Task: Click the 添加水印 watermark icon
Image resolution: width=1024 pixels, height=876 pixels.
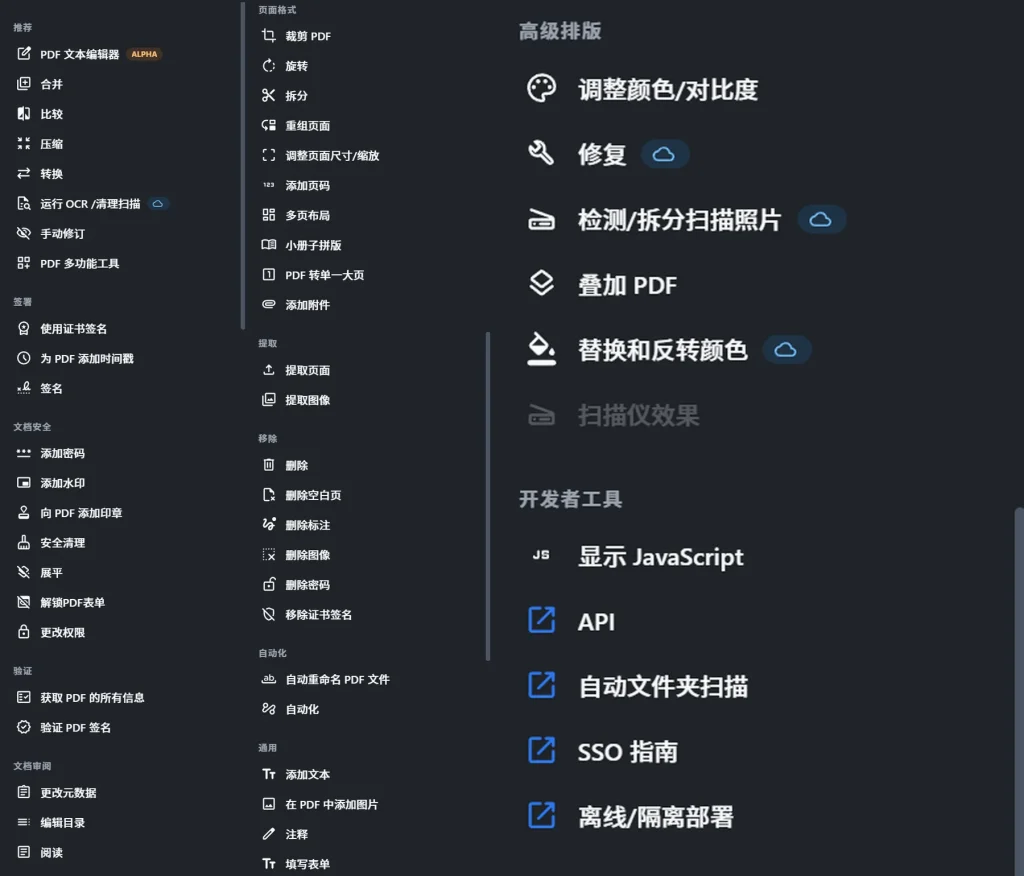Action: pyautogui.click(x=24, y=483)
